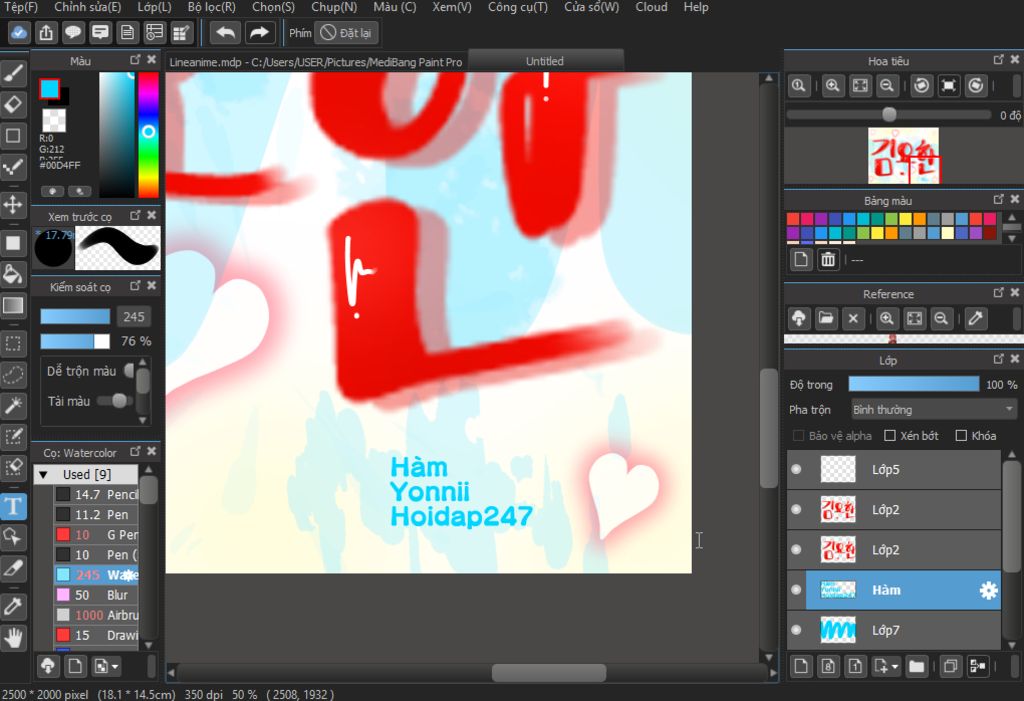
Task: Open the add-layer dropdown arrow
Action: 896,666
